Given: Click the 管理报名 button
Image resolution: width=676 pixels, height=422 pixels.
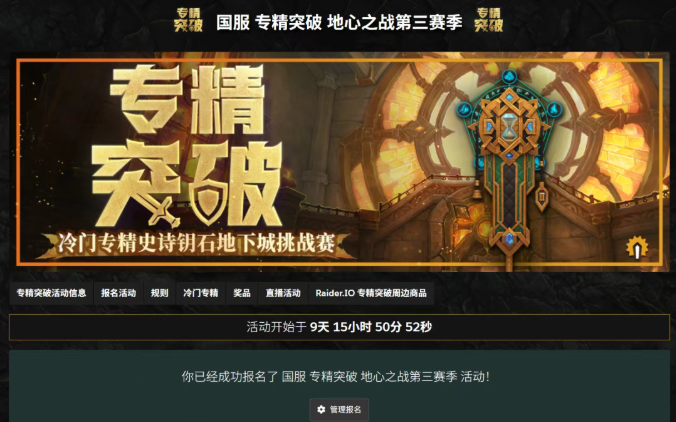Looking at the screenshot, I should (x=339, y=409).
